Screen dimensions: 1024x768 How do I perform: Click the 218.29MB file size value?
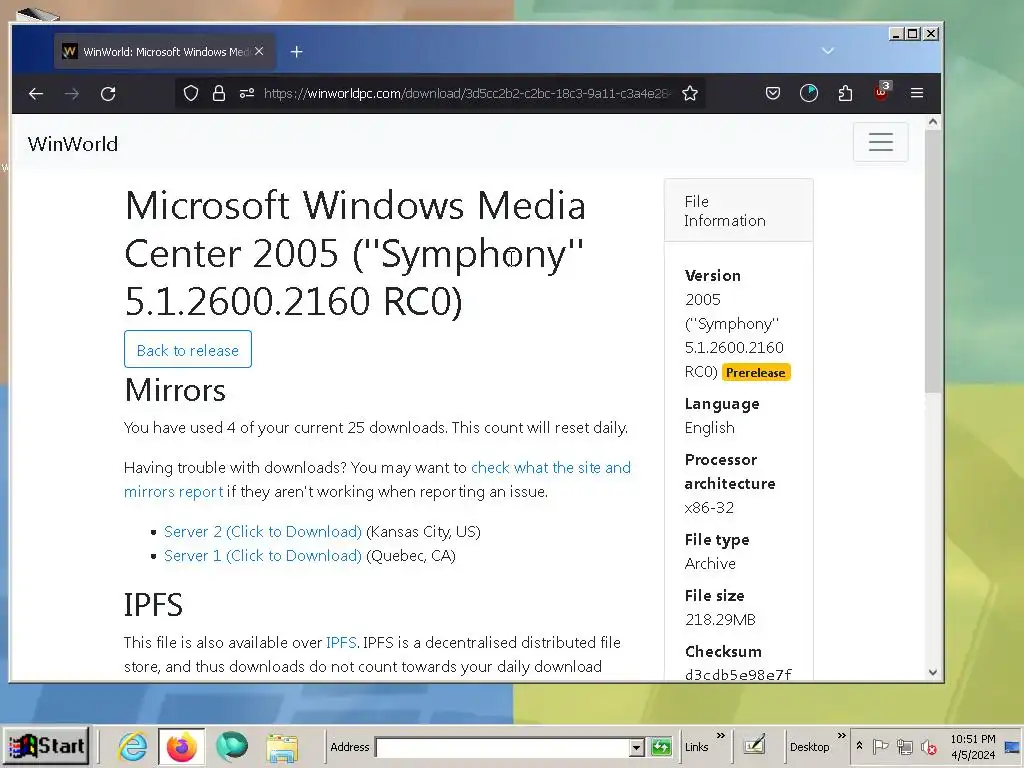coord(720,619)
